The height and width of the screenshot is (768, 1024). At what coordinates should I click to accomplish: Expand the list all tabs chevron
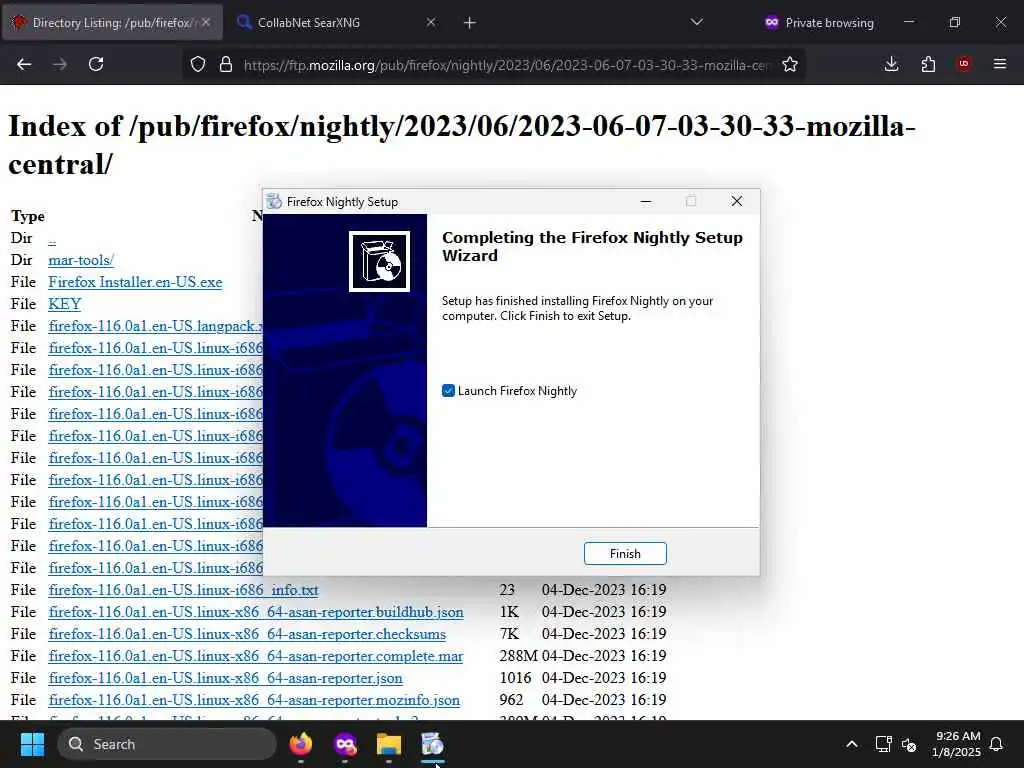click(697, 22)
